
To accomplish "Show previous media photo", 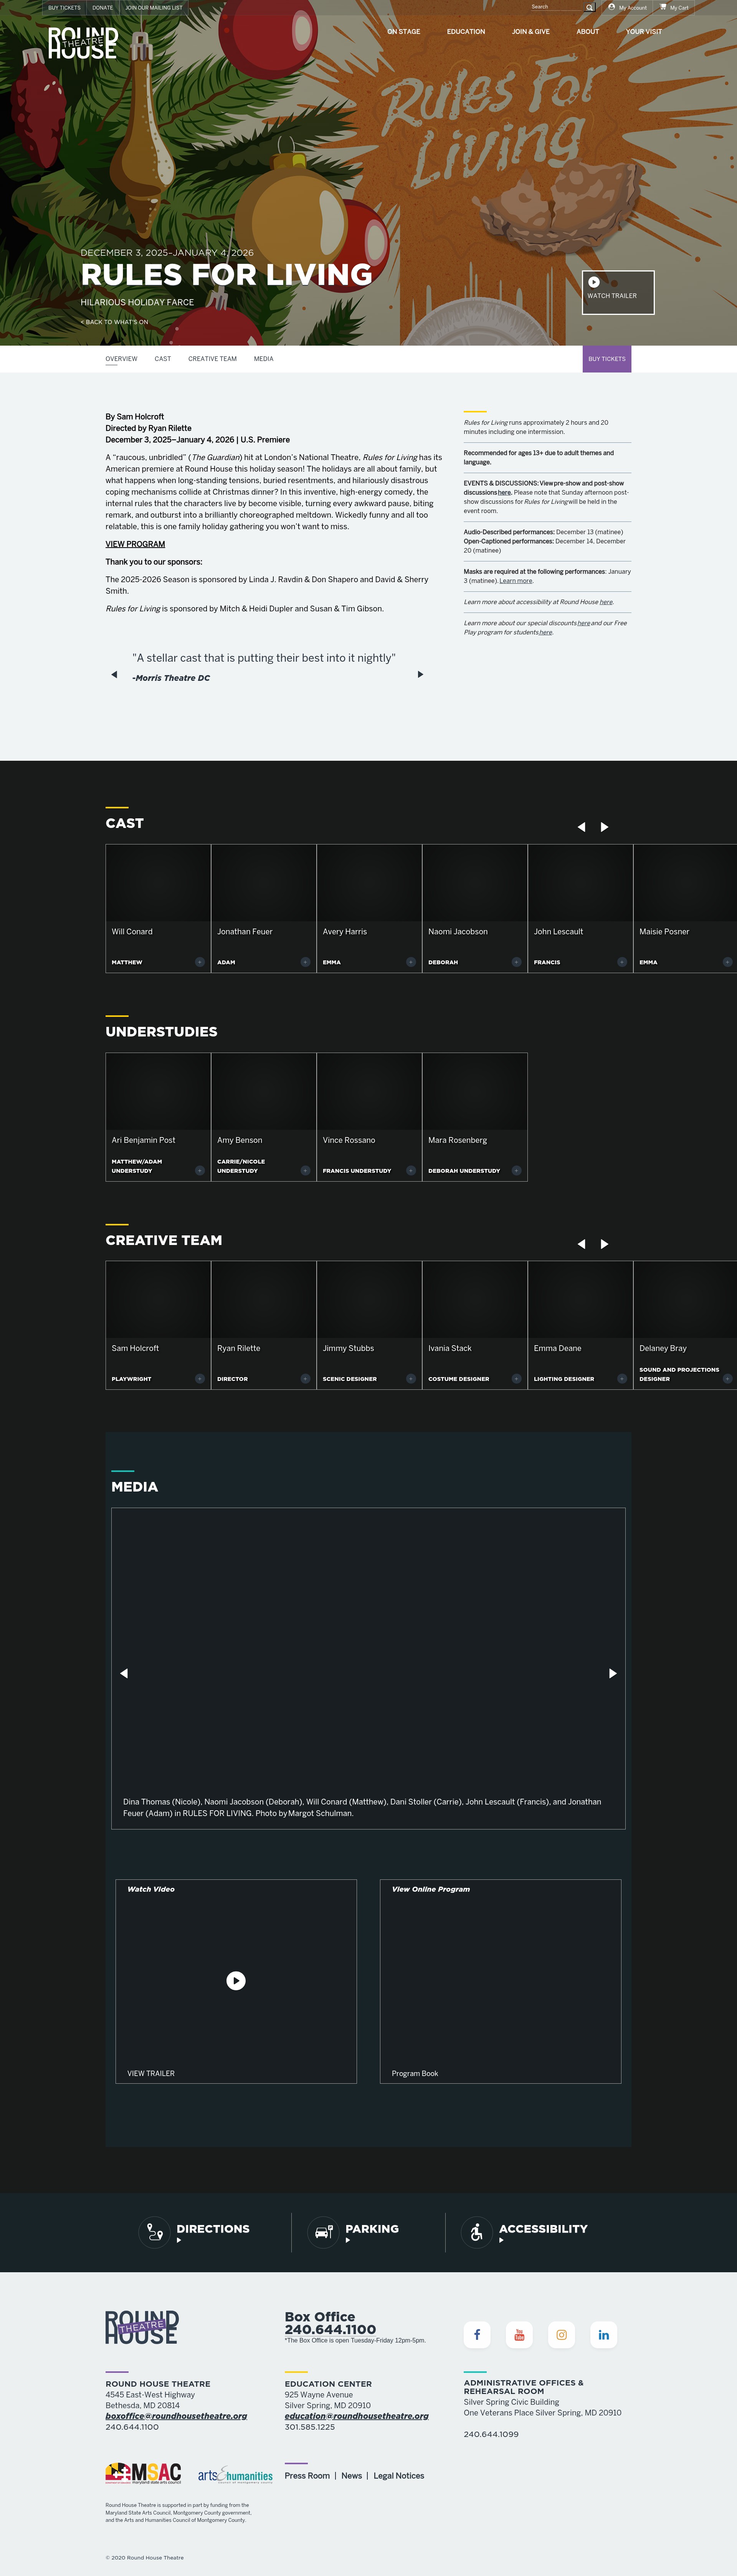I will tap(124, 1673).
